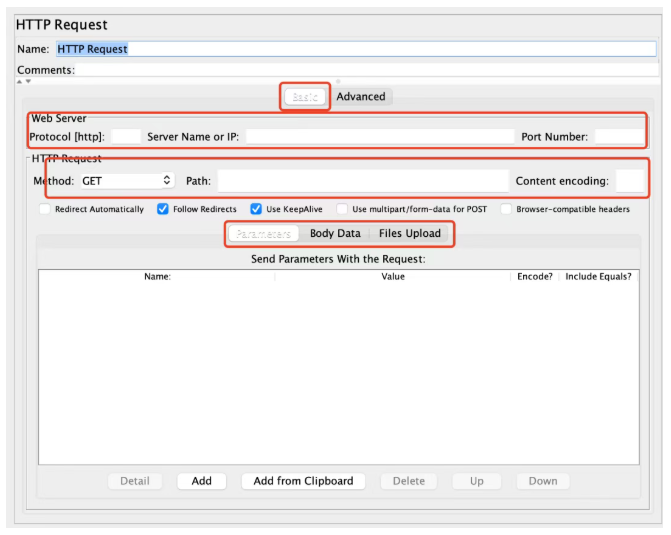Switch to Files Upload tab
The height and width of the screenshot is (535, 671).
[x=410, y=233]
